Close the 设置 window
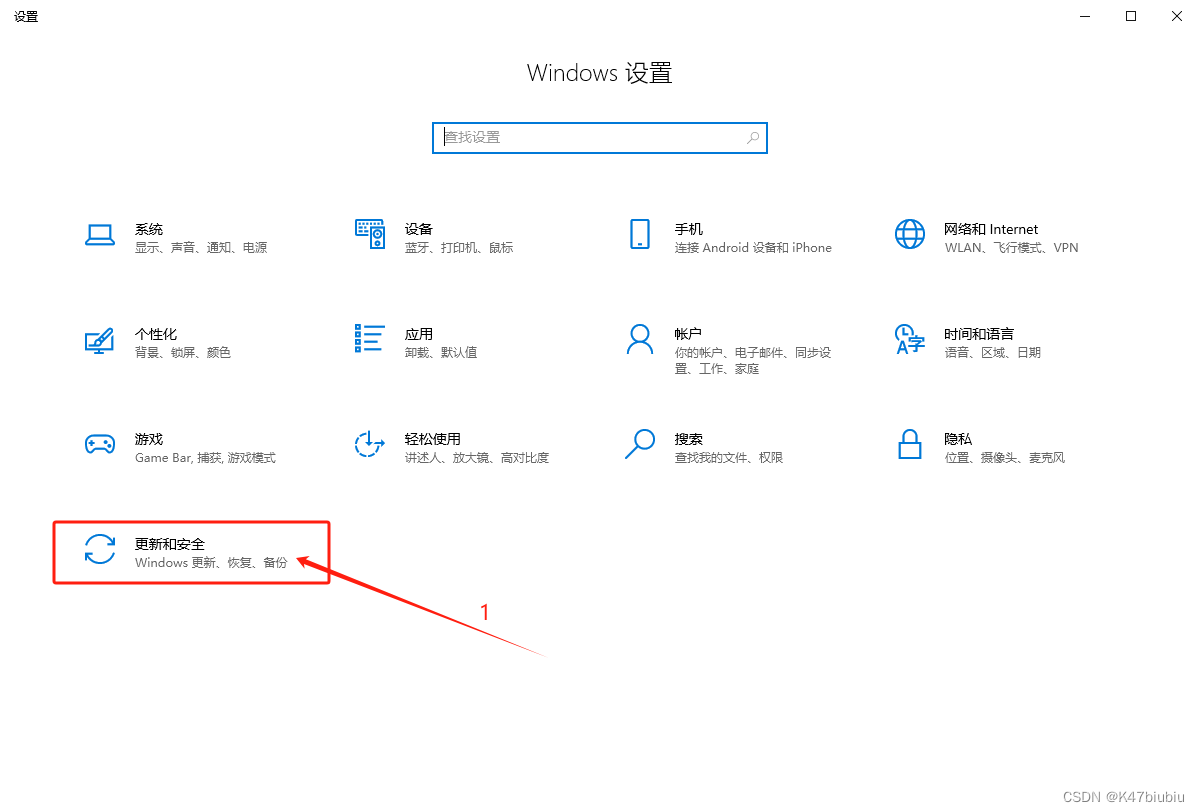 [x=1177, y=16]
